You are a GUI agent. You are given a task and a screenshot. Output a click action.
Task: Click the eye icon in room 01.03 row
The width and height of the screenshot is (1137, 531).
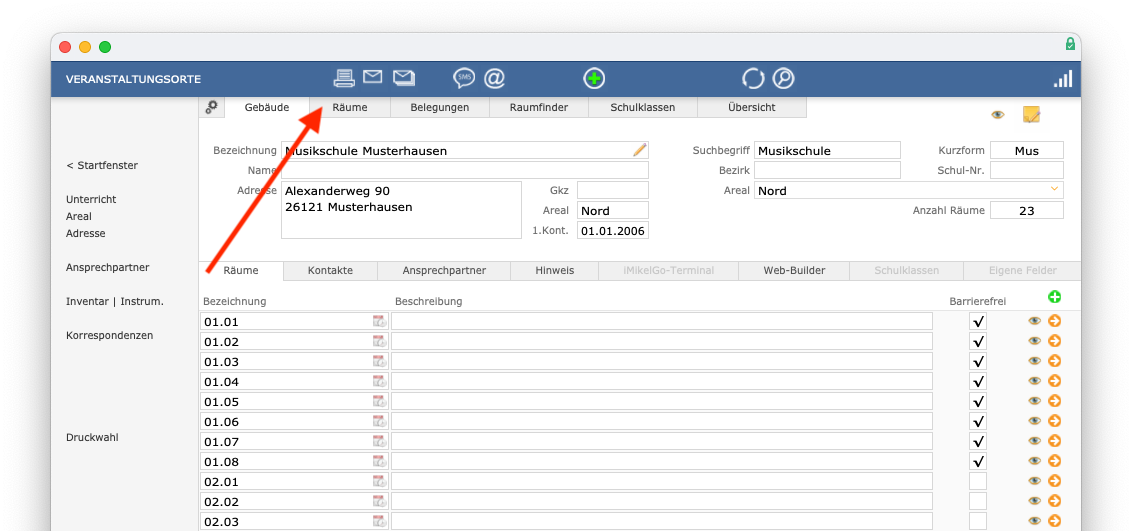pyautogui.click(x=1034, y=361)
